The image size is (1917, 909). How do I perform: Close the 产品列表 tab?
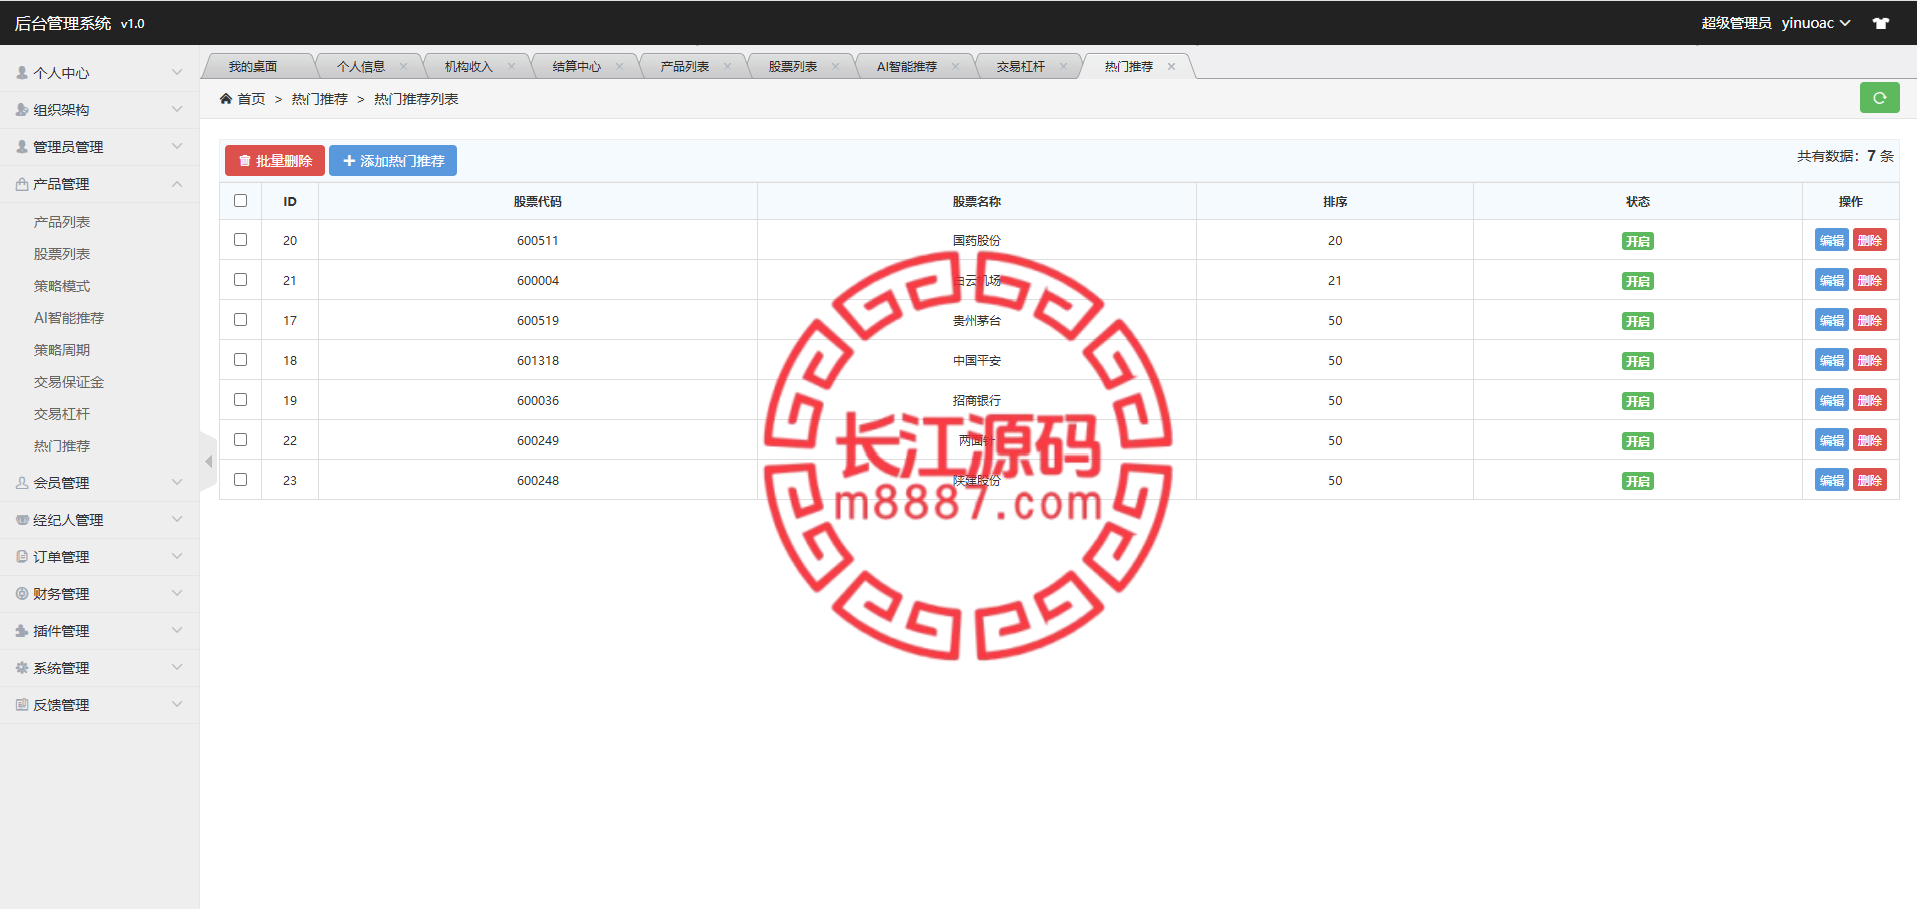[727, 66]
